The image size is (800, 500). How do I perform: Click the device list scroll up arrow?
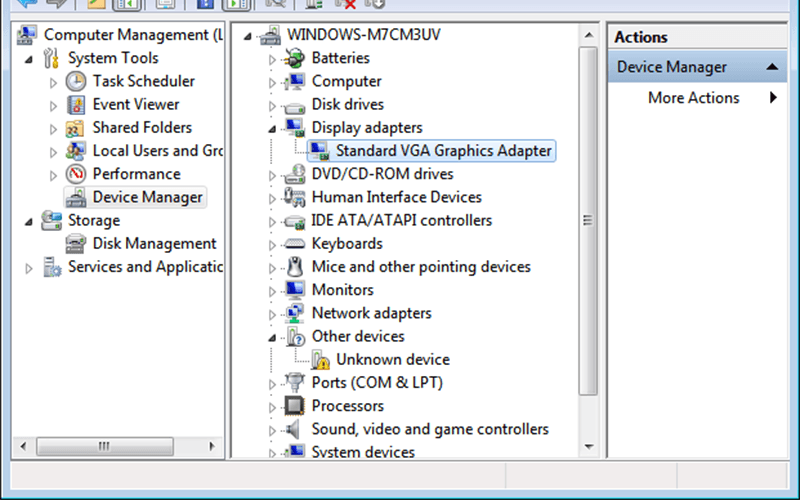coord(588,35)
